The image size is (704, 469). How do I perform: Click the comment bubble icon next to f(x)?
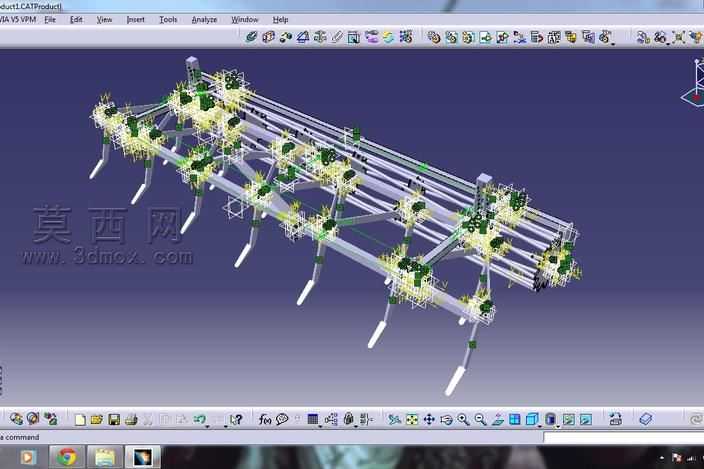[282, 420]
